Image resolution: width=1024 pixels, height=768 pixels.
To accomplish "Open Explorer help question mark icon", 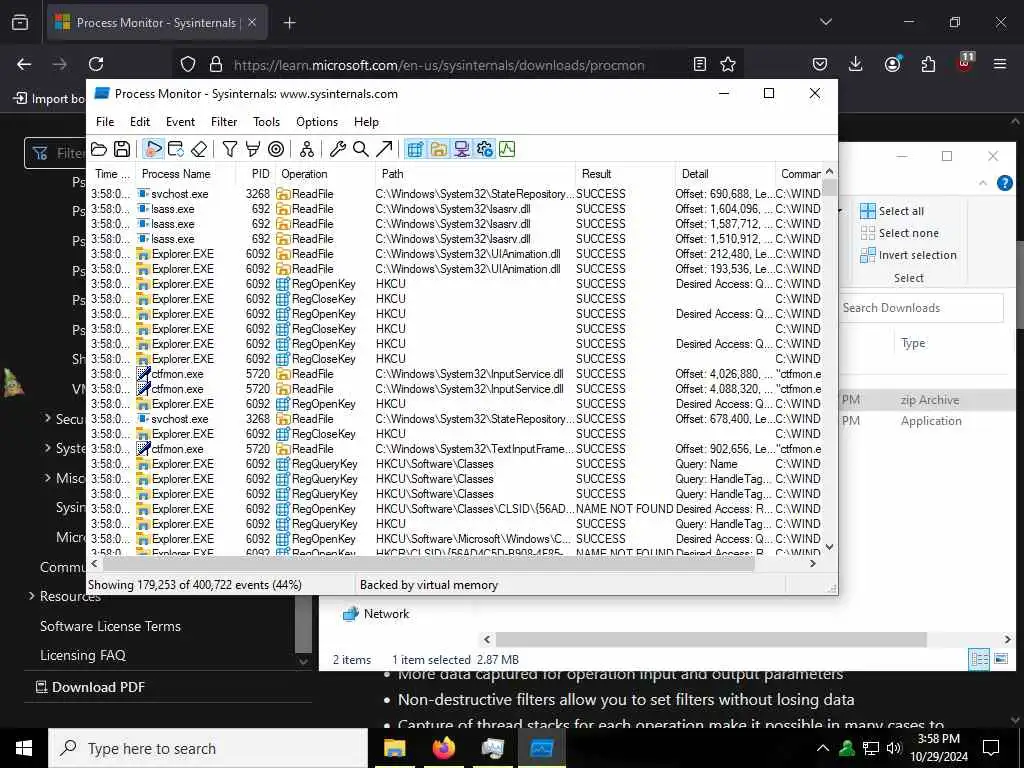I will click(1005, 184).
